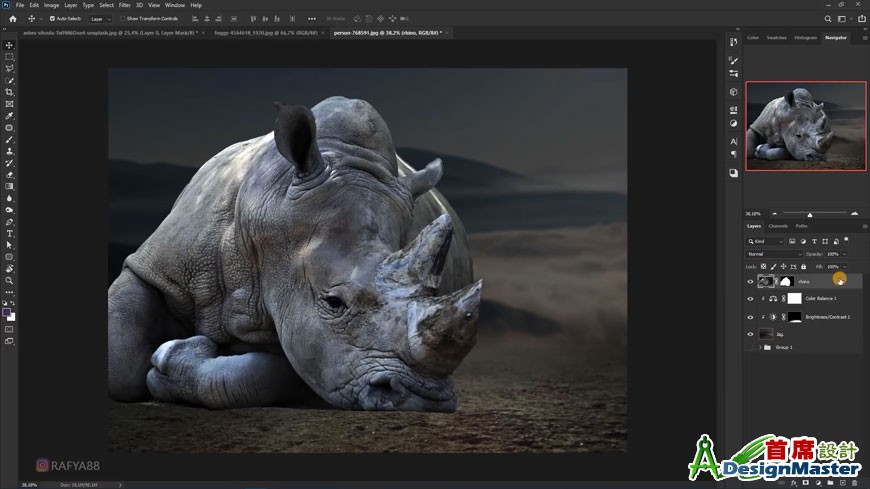
Task: Open the 3D panel cube icon
Action: tap(734, 92)
